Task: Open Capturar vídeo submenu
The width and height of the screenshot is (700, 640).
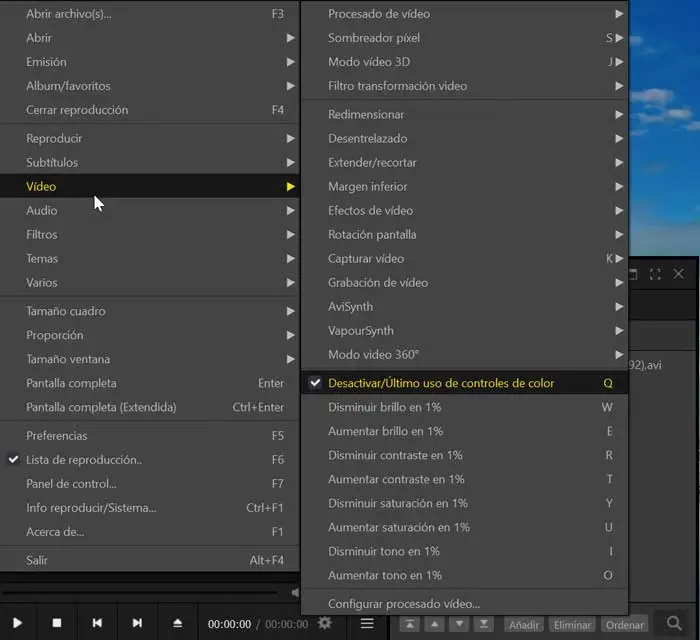Action: point(465,259)
